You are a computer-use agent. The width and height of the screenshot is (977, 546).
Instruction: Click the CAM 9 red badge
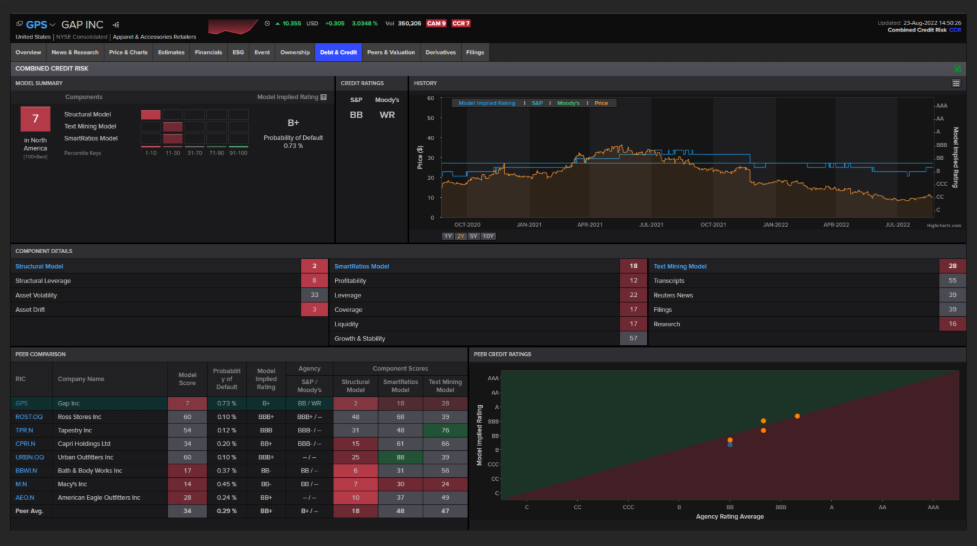tap(436, 22)
